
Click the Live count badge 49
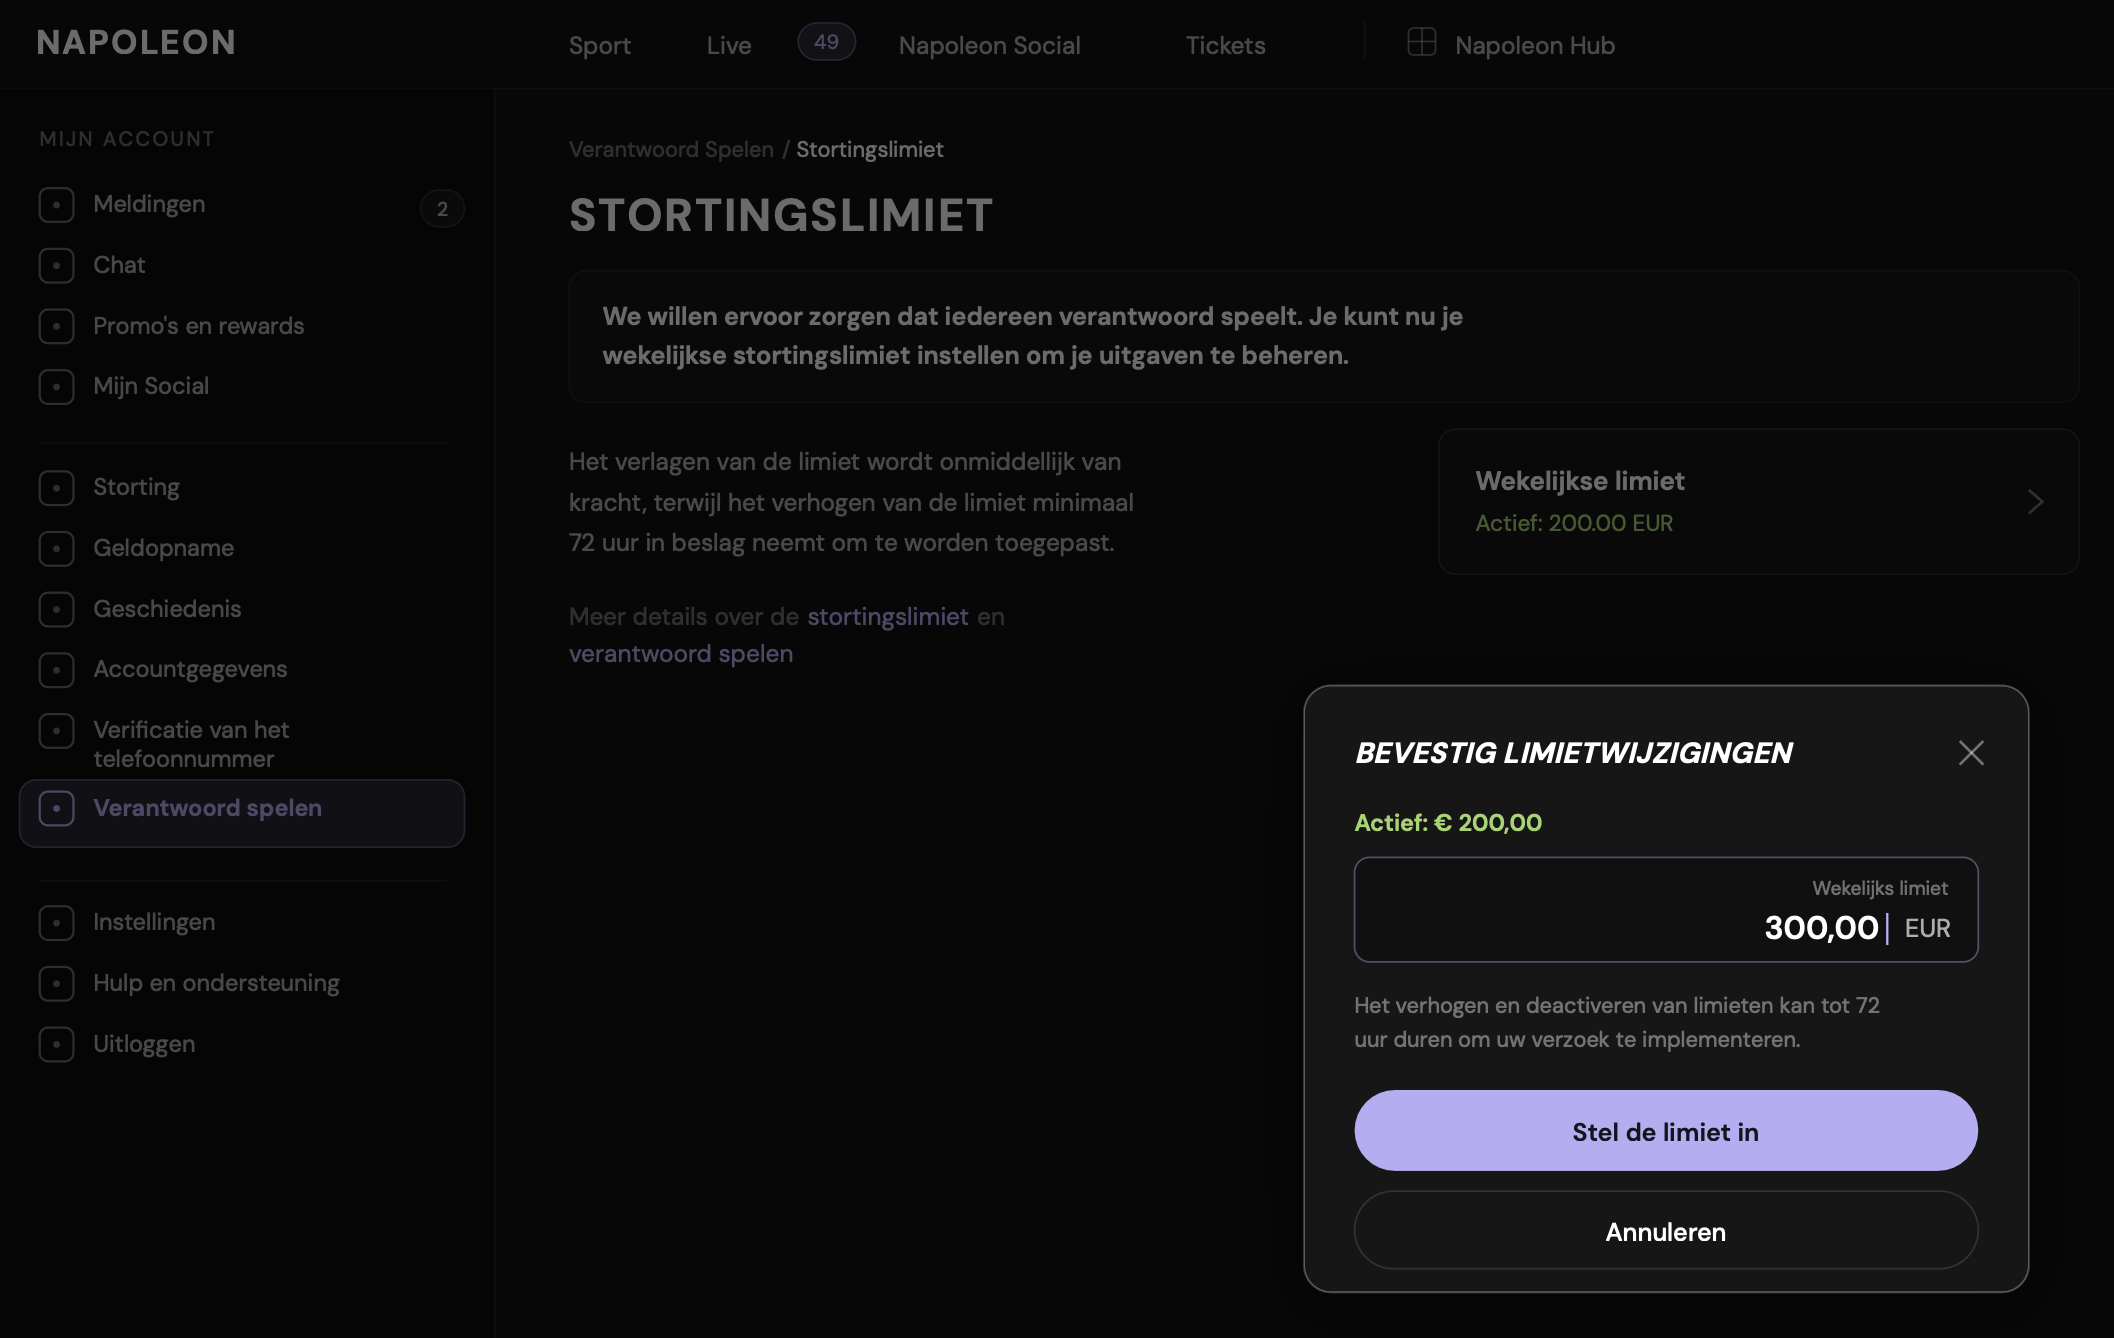826,42
